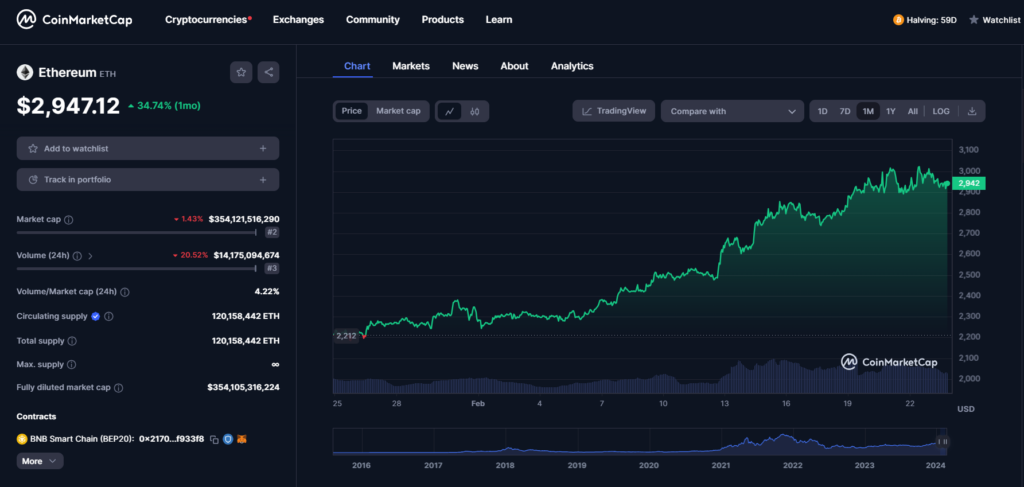Viewport: 1024px width, 487px height.
Task: Click the Circulating supply verified badge
Action: [95, 316]
